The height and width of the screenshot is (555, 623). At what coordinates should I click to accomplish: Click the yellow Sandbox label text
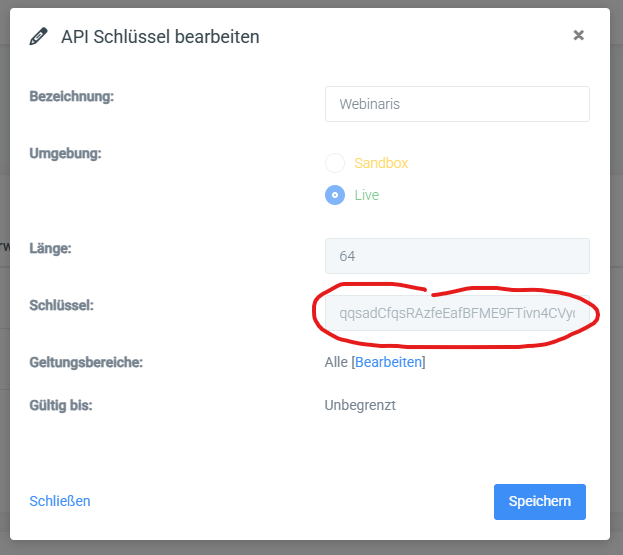tap(381, 163)
